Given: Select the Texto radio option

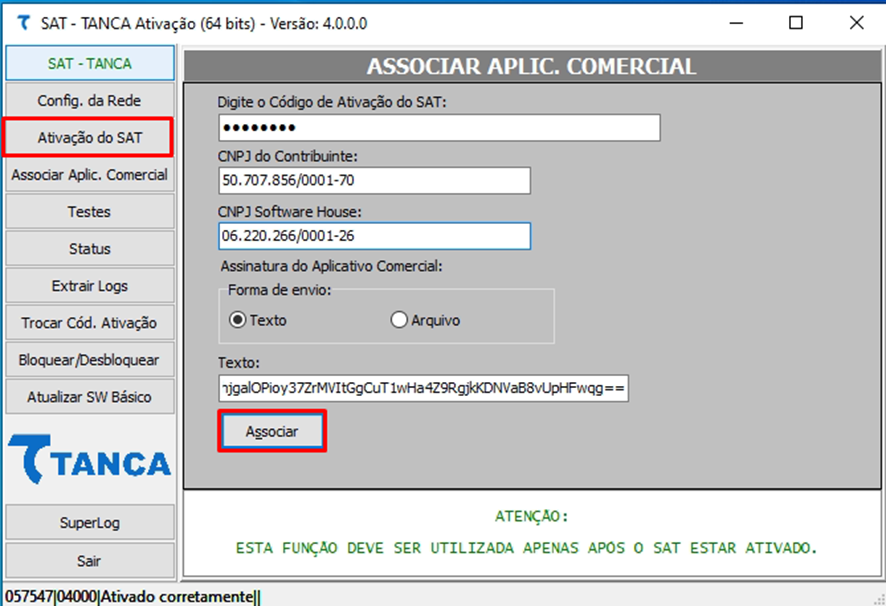Looking at the screenshot, I should [x=237, y=321].
